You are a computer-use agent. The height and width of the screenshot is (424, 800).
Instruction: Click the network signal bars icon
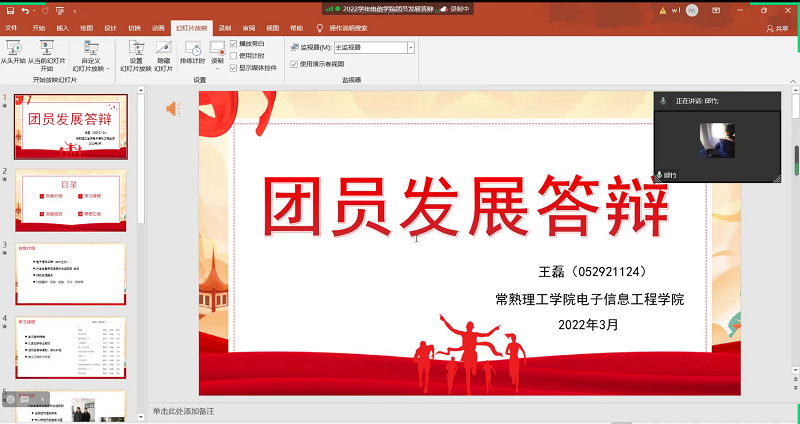click(329, 9)
